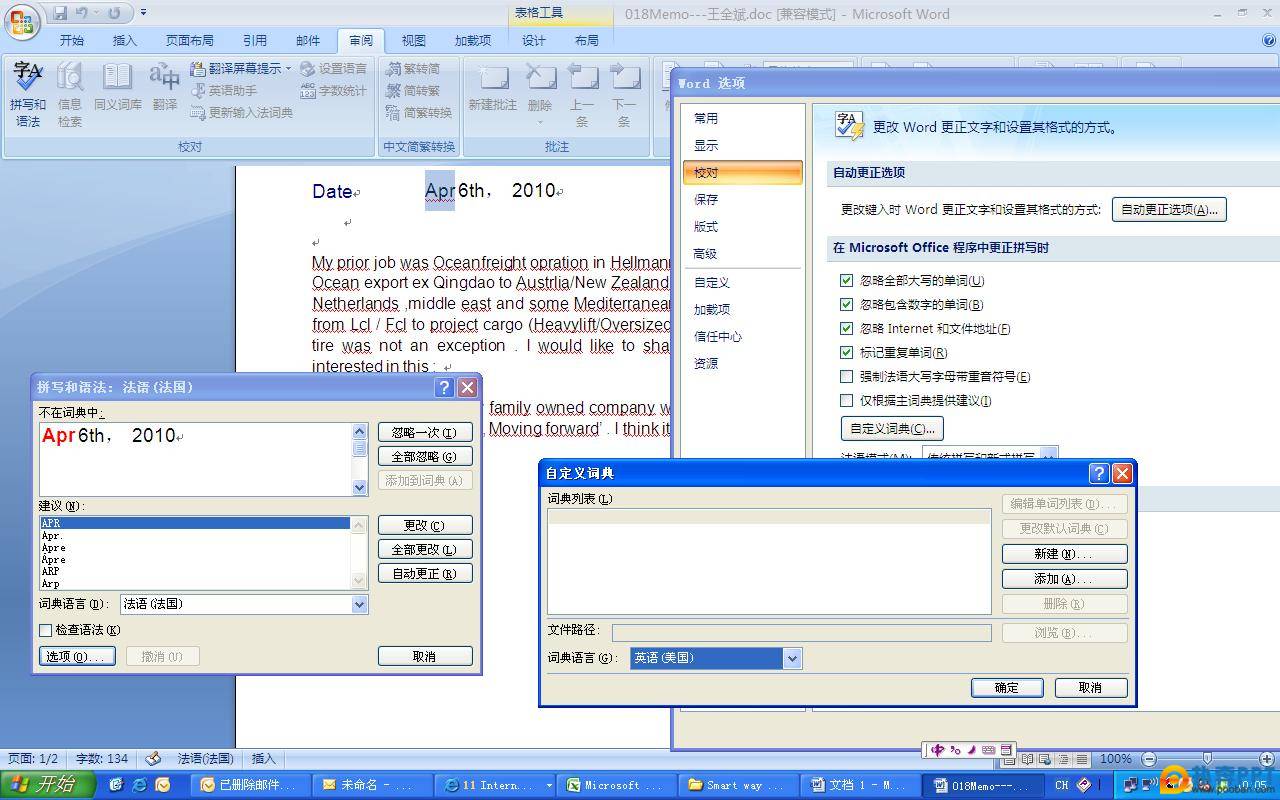This screenshot has width=1280, height=800.
Task: Click the 自定义词典(C)... button in options
Action: tap(892, 428)
